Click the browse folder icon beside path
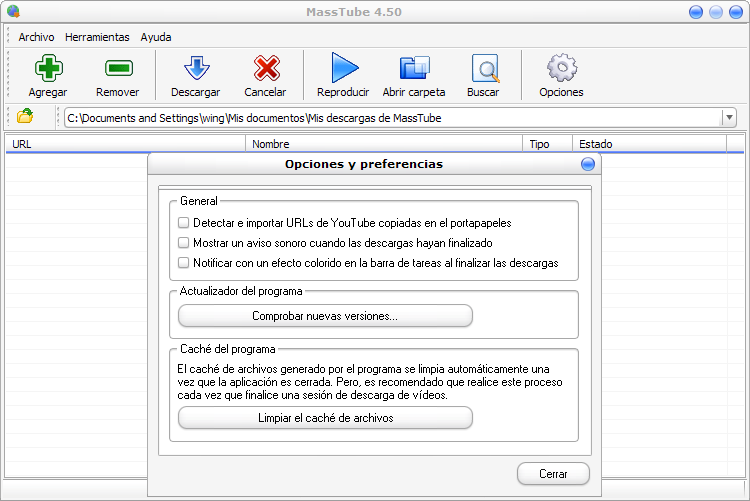750x501 pixels. point(25,117)
